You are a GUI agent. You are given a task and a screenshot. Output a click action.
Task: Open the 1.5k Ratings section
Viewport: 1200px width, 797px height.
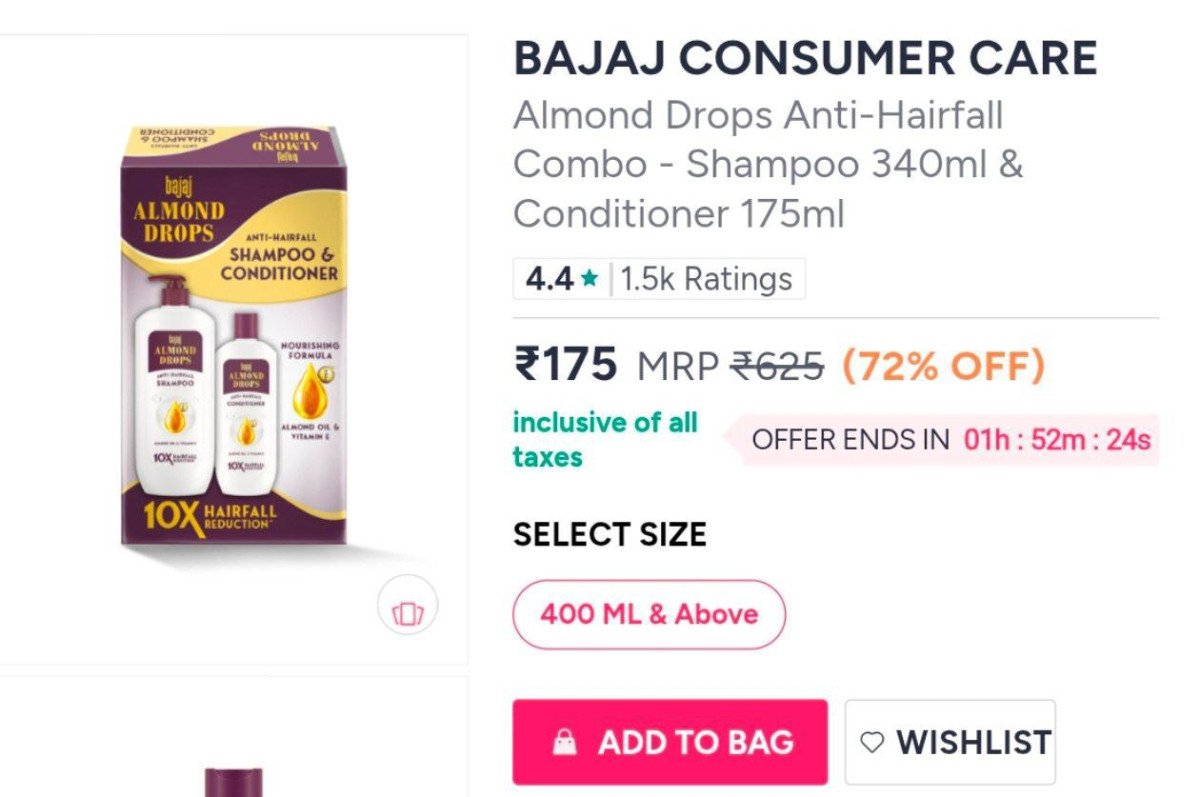706,279
